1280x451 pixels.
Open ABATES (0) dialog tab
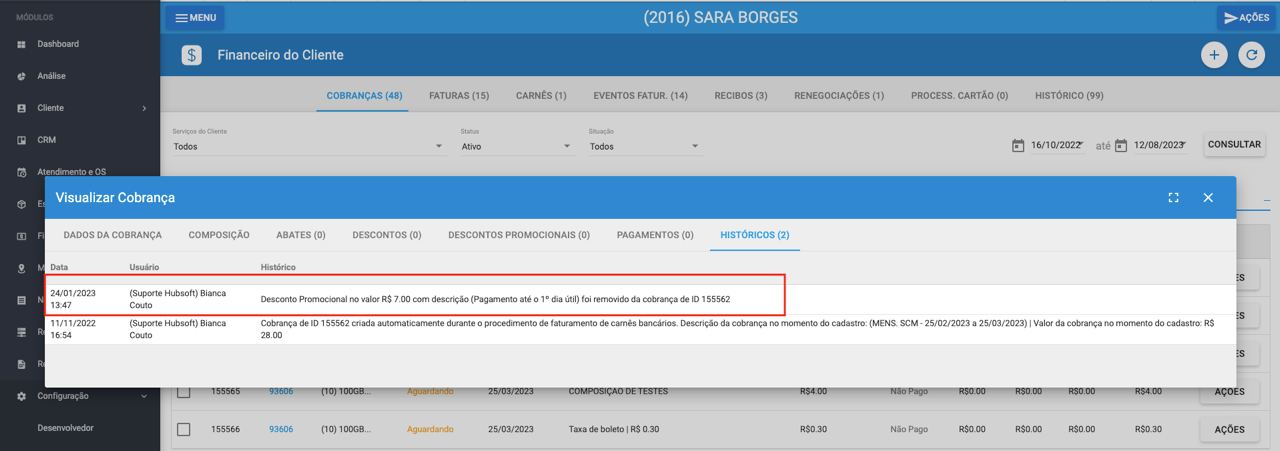click(301, 235)
